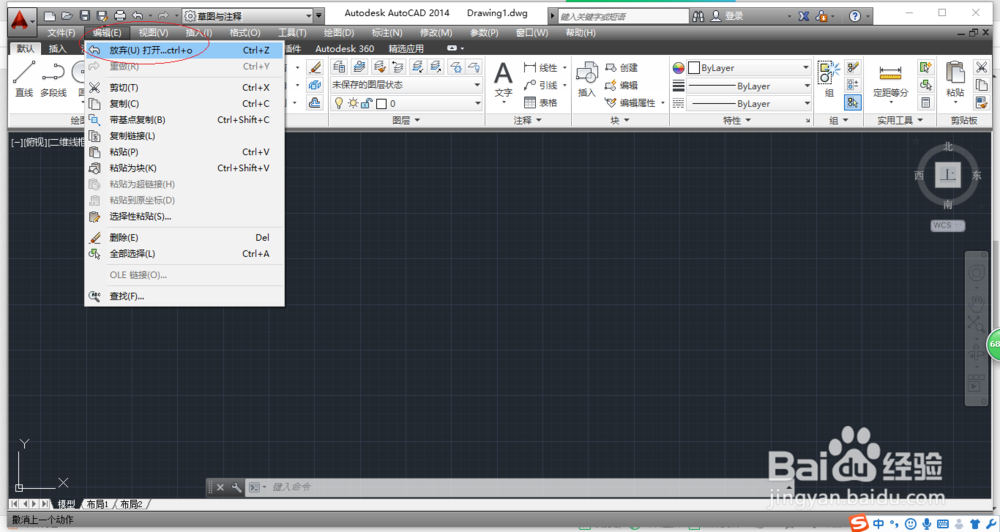This screenshot has height=532, width=1000.
Task: Click the layer 0 color square
Action: click(x=381, y=103)
